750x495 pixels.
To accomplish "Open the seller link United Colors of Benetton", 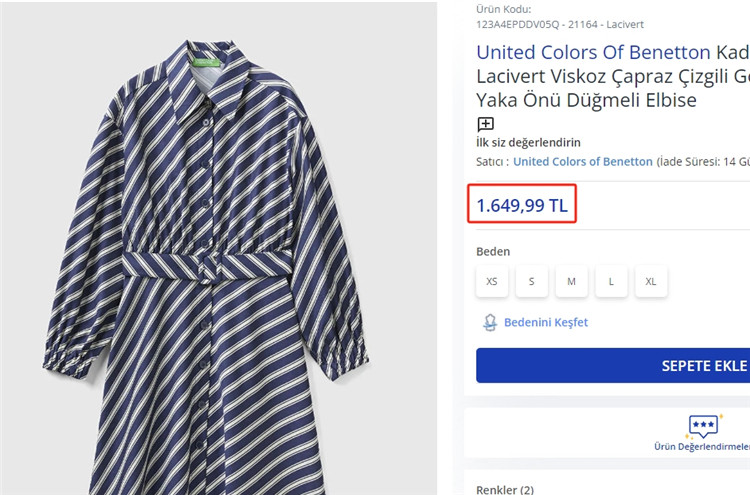I will [x=582, y=161].
